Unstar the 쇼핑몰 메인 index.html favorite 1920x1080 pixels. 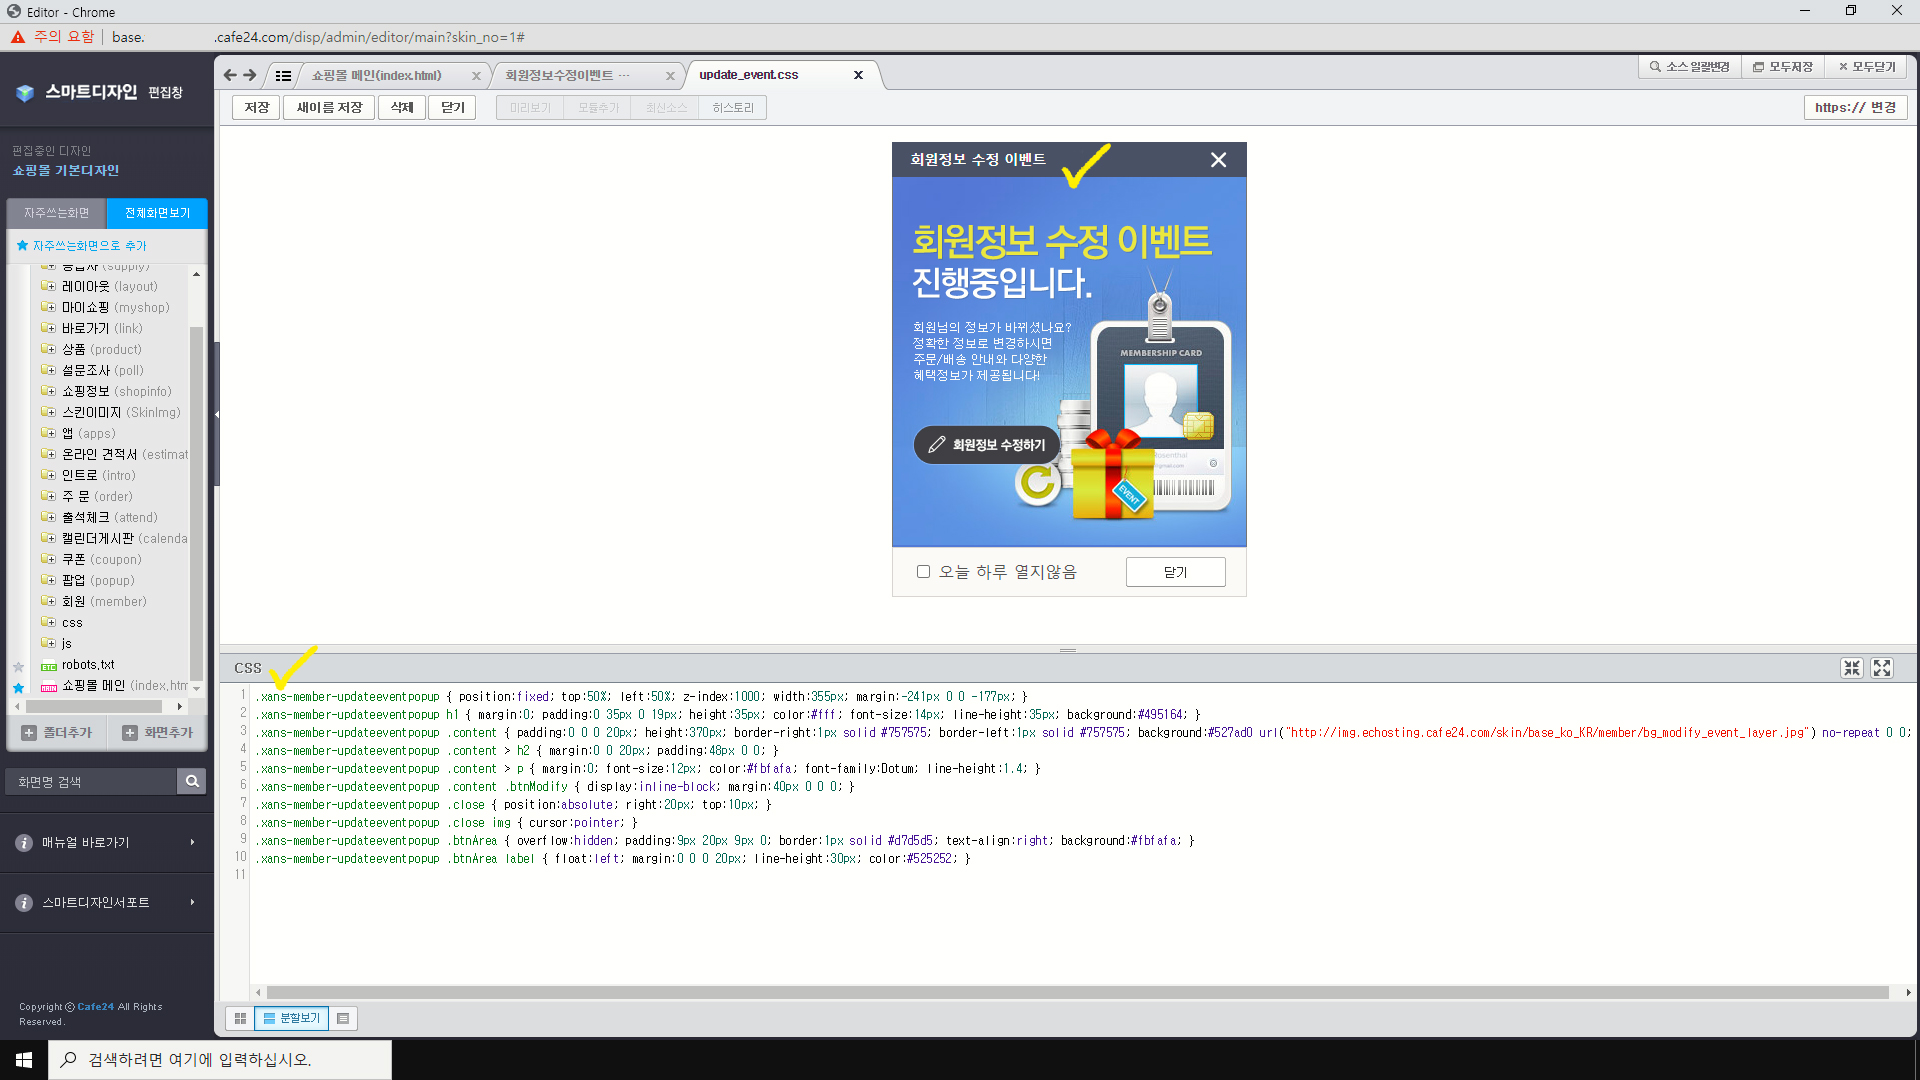click(x=18, y=687)
